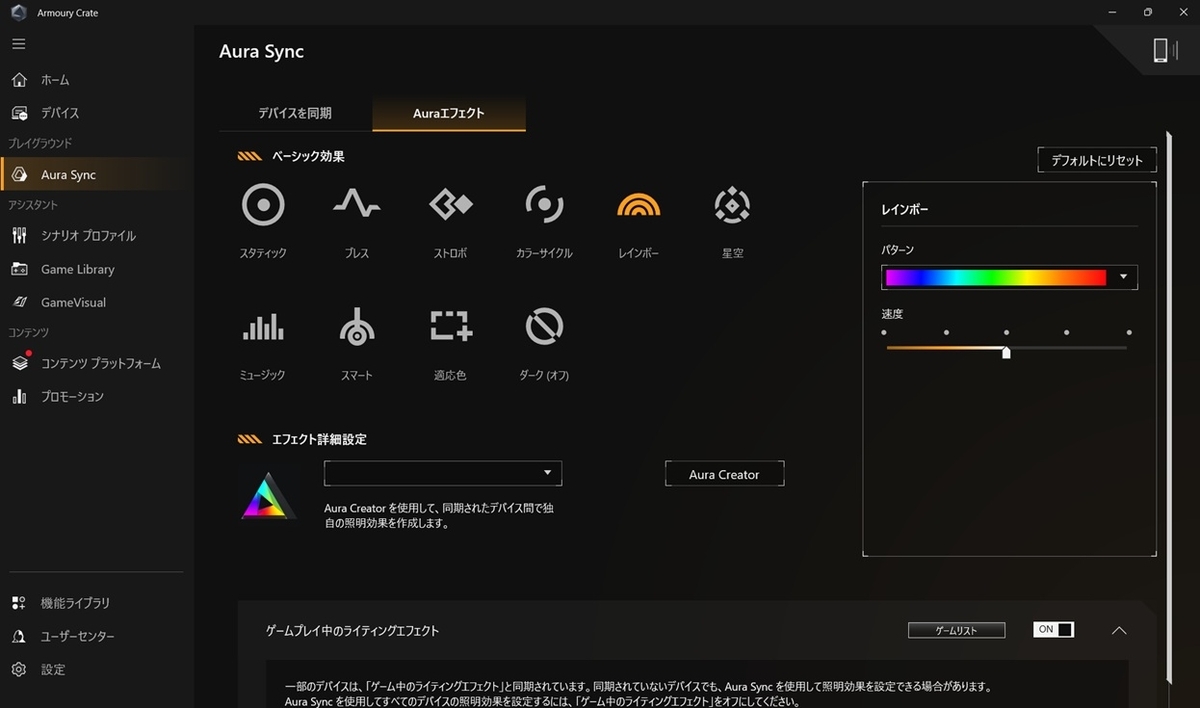Open 機能ライブラリ in sidebar
Viewport: 1200px width, 708px height.
pos(97,603)
